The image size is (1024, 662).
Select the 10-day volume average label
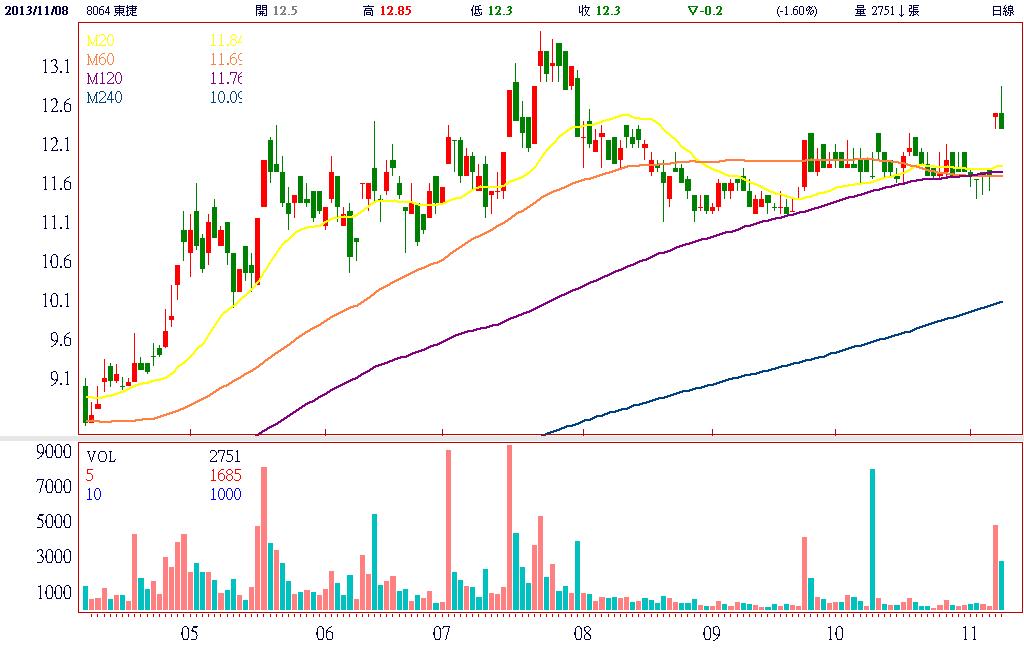point(94,494)
